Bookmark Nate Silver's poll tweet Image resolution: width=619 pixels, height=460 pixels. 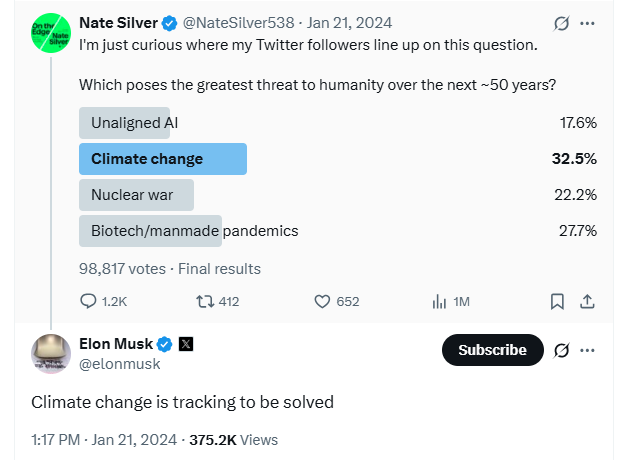pos(558,301)
